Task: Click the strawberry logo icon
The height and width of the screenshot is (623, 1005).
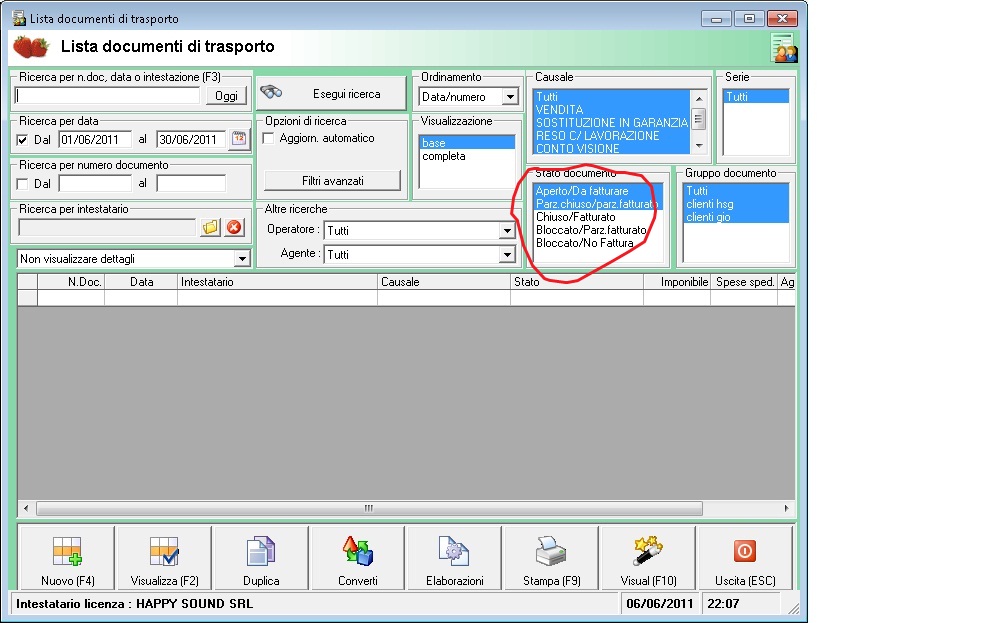Action: (x=31, y=47)
